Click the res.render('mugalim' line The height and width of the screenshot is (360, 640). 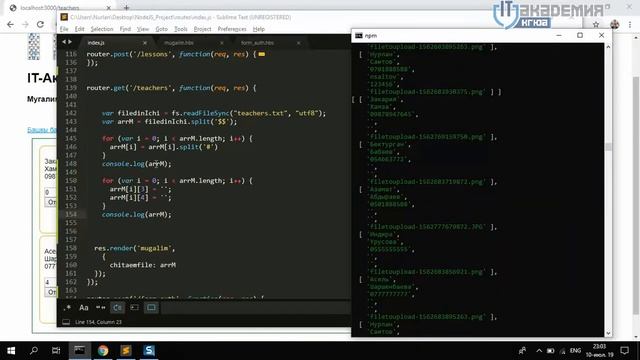coord(135,248)
